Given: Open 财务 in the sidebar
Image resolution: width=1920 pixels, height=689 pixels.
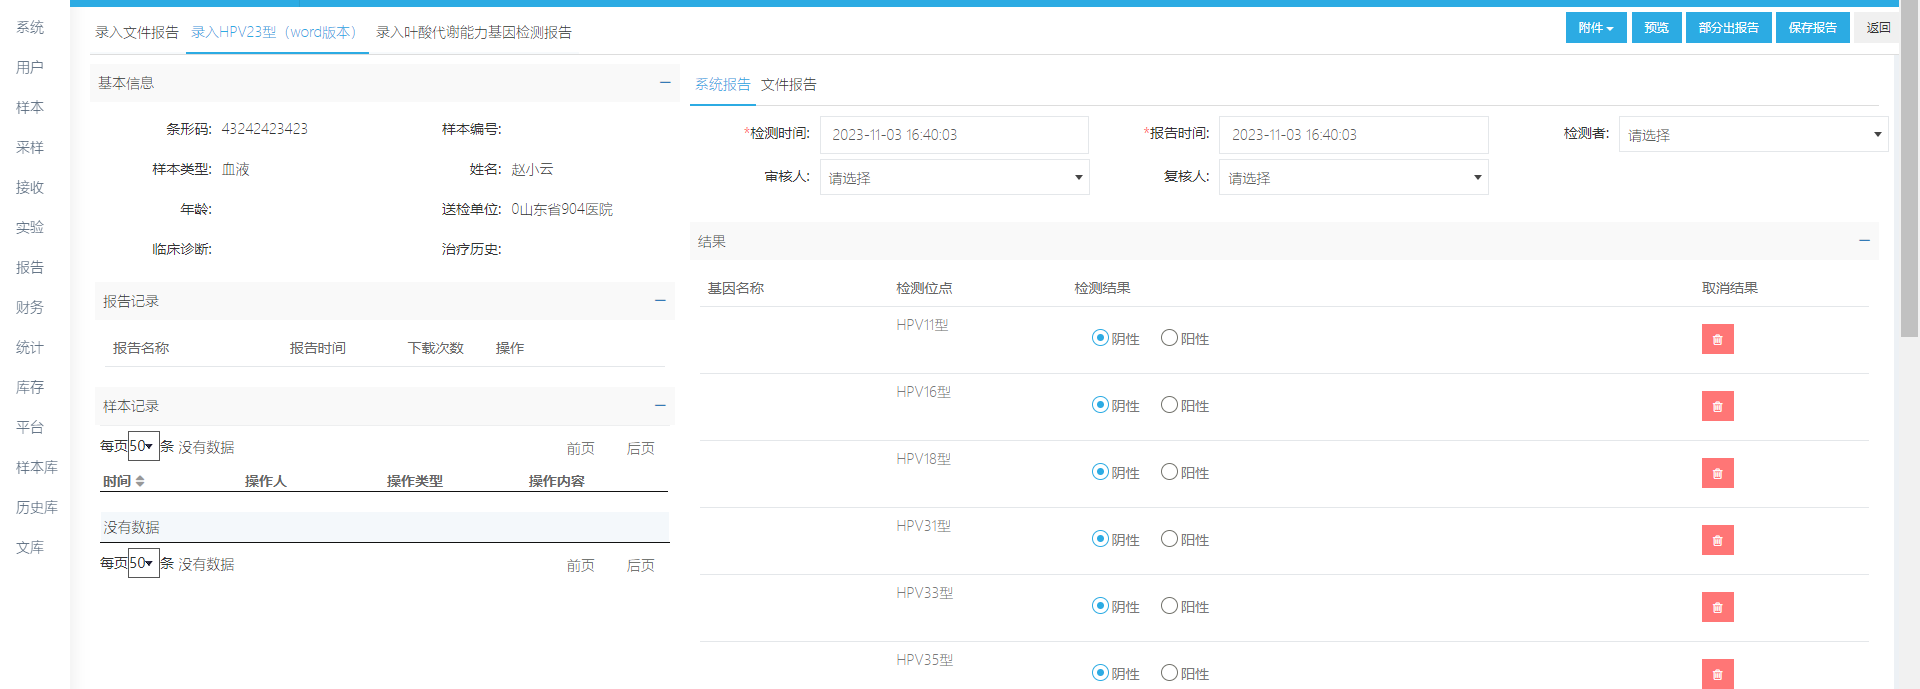Looking at the screenshot, I should pyautogui.click(x=30, y=307).
